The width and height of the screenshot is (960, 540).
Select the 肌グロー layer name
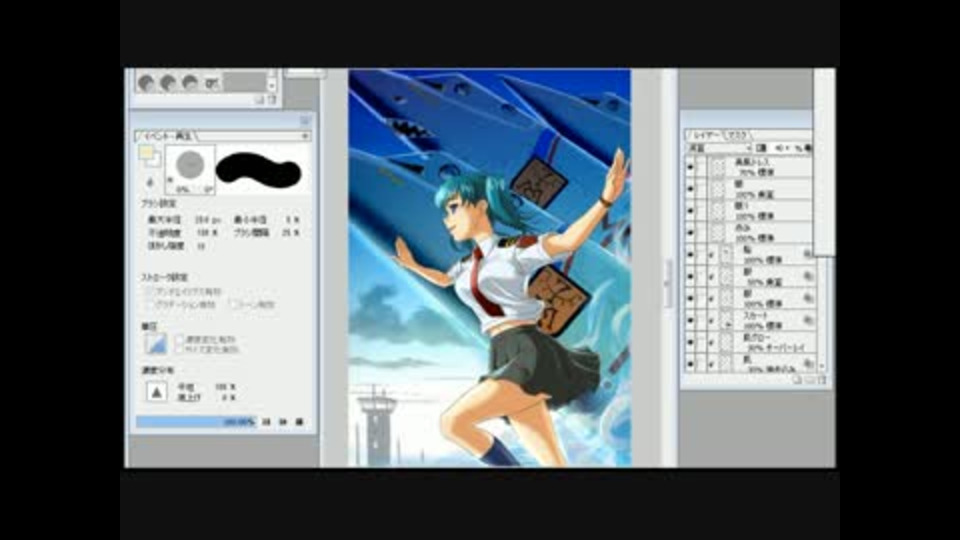click(x=756, y=338)
